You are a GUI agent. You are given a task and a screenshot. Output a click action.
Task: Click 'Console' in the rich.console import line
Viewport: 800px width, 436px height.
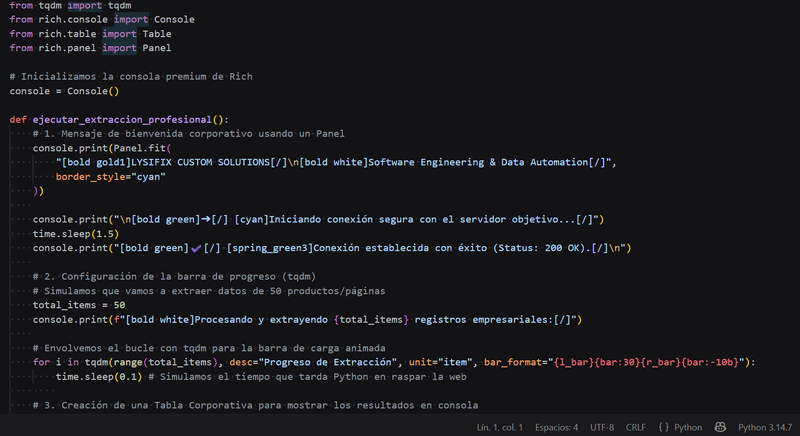point(174,19)
